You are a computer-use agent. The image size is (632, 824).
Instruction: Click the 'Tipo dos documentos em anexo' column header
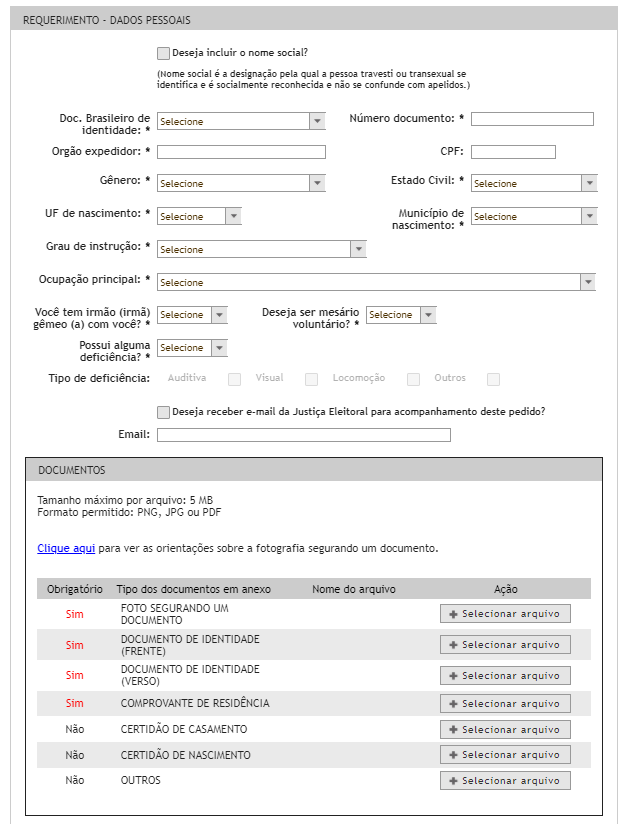[193, 589]
